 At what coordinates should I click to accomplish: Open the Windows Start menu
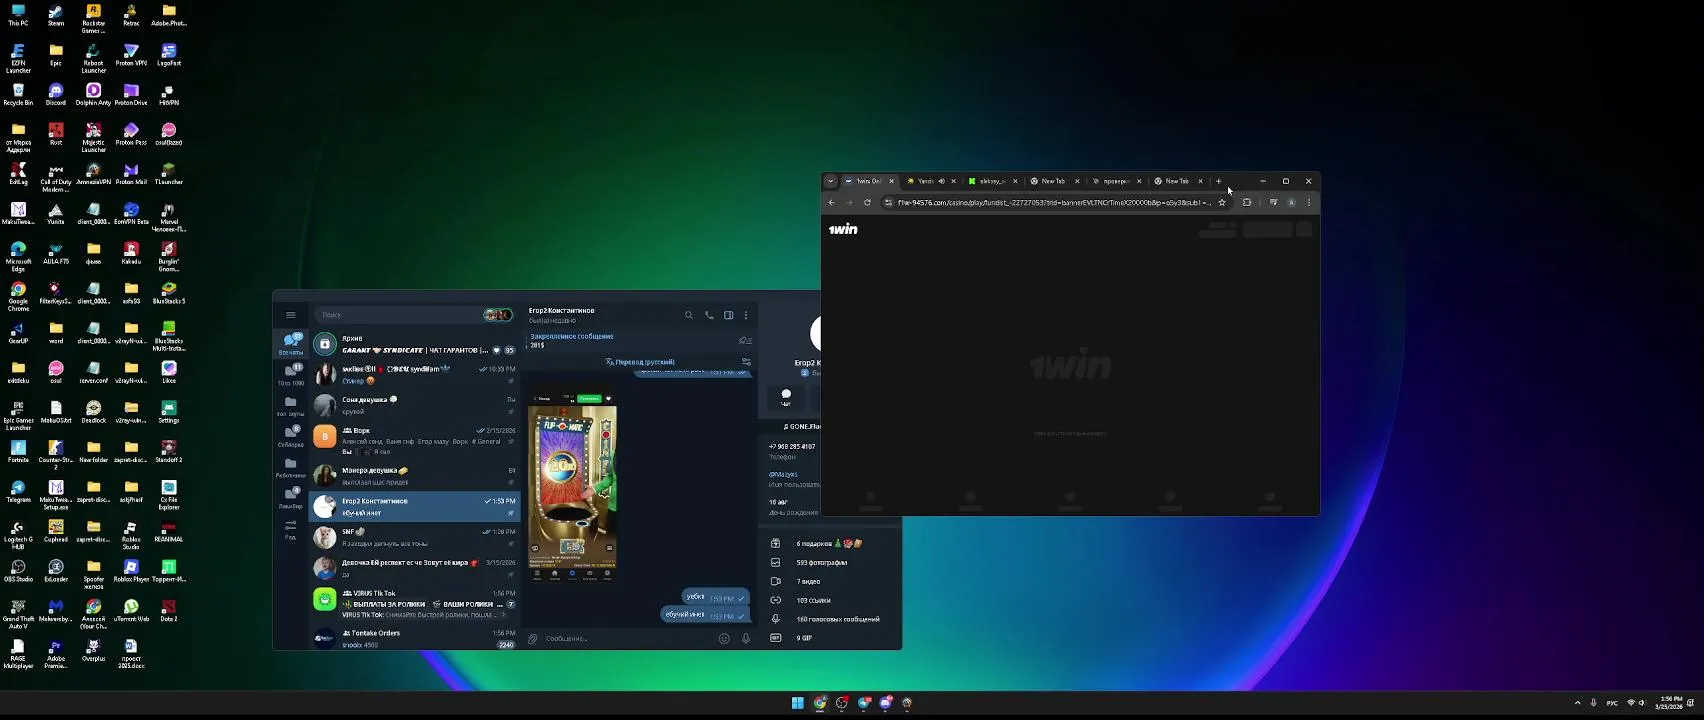(x=798, y=703)
